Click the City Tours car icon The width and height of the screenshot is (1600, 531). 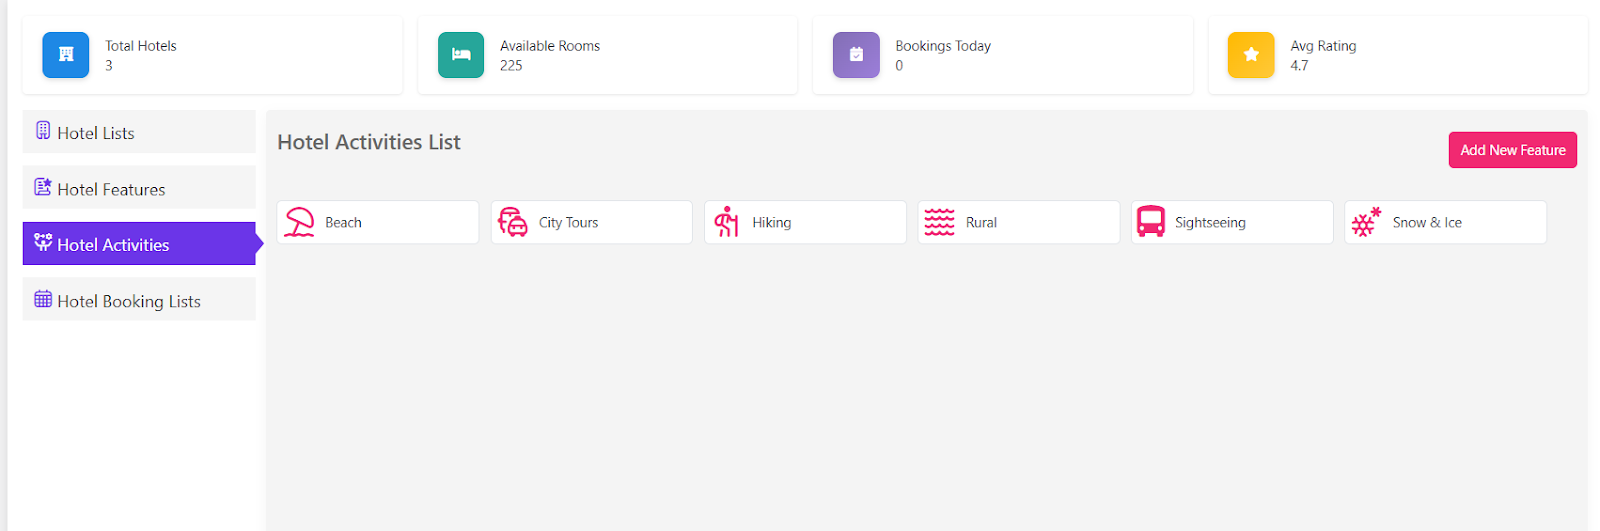pyautogui.click(x=513, y=222)
